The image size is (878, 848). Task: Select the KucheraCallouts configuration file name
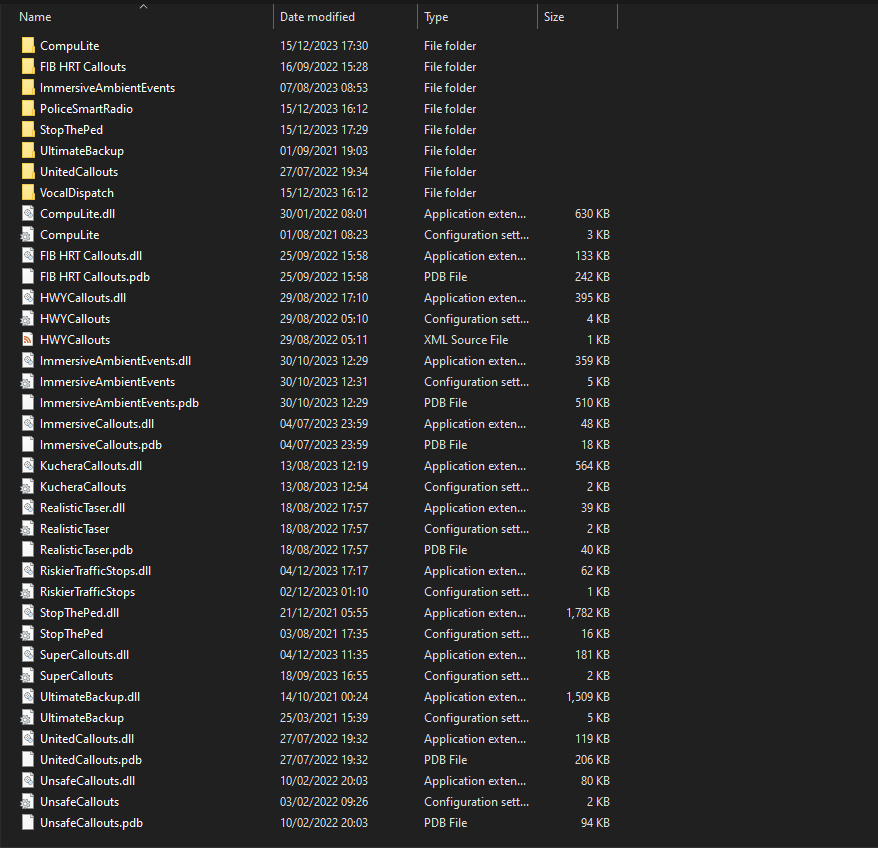pos(83,487)
